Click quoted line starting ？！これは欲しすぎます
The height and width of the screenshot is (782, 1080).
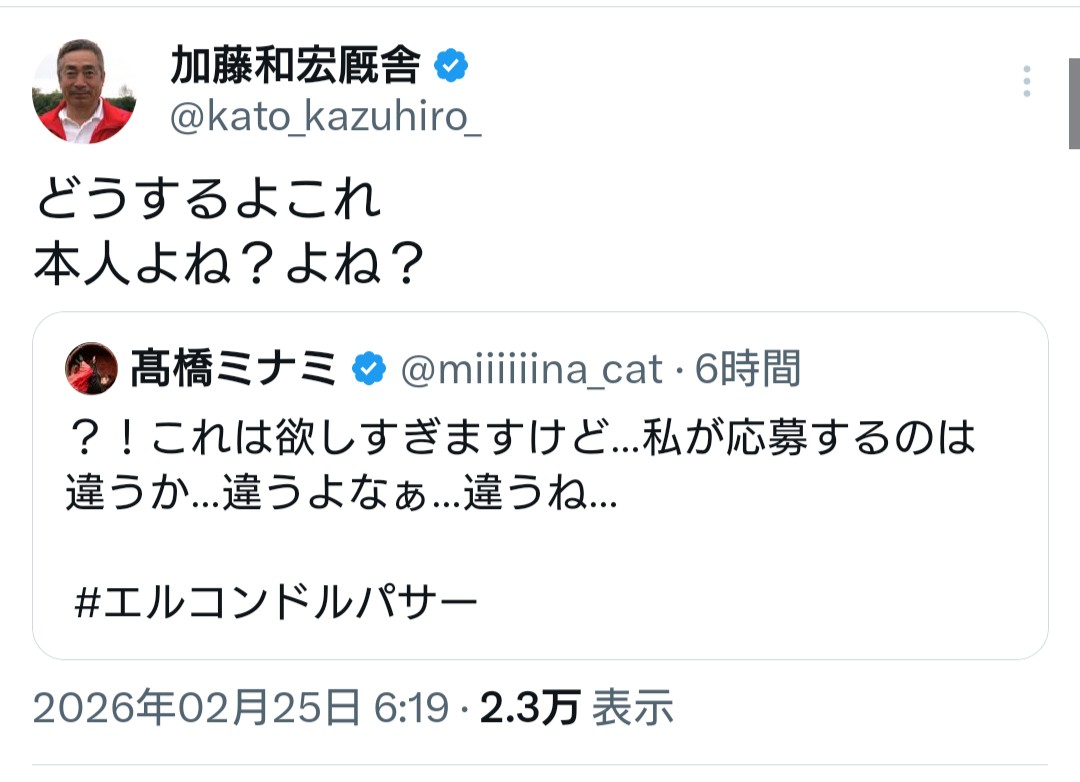pyautogui.click(x=520, y=437)
